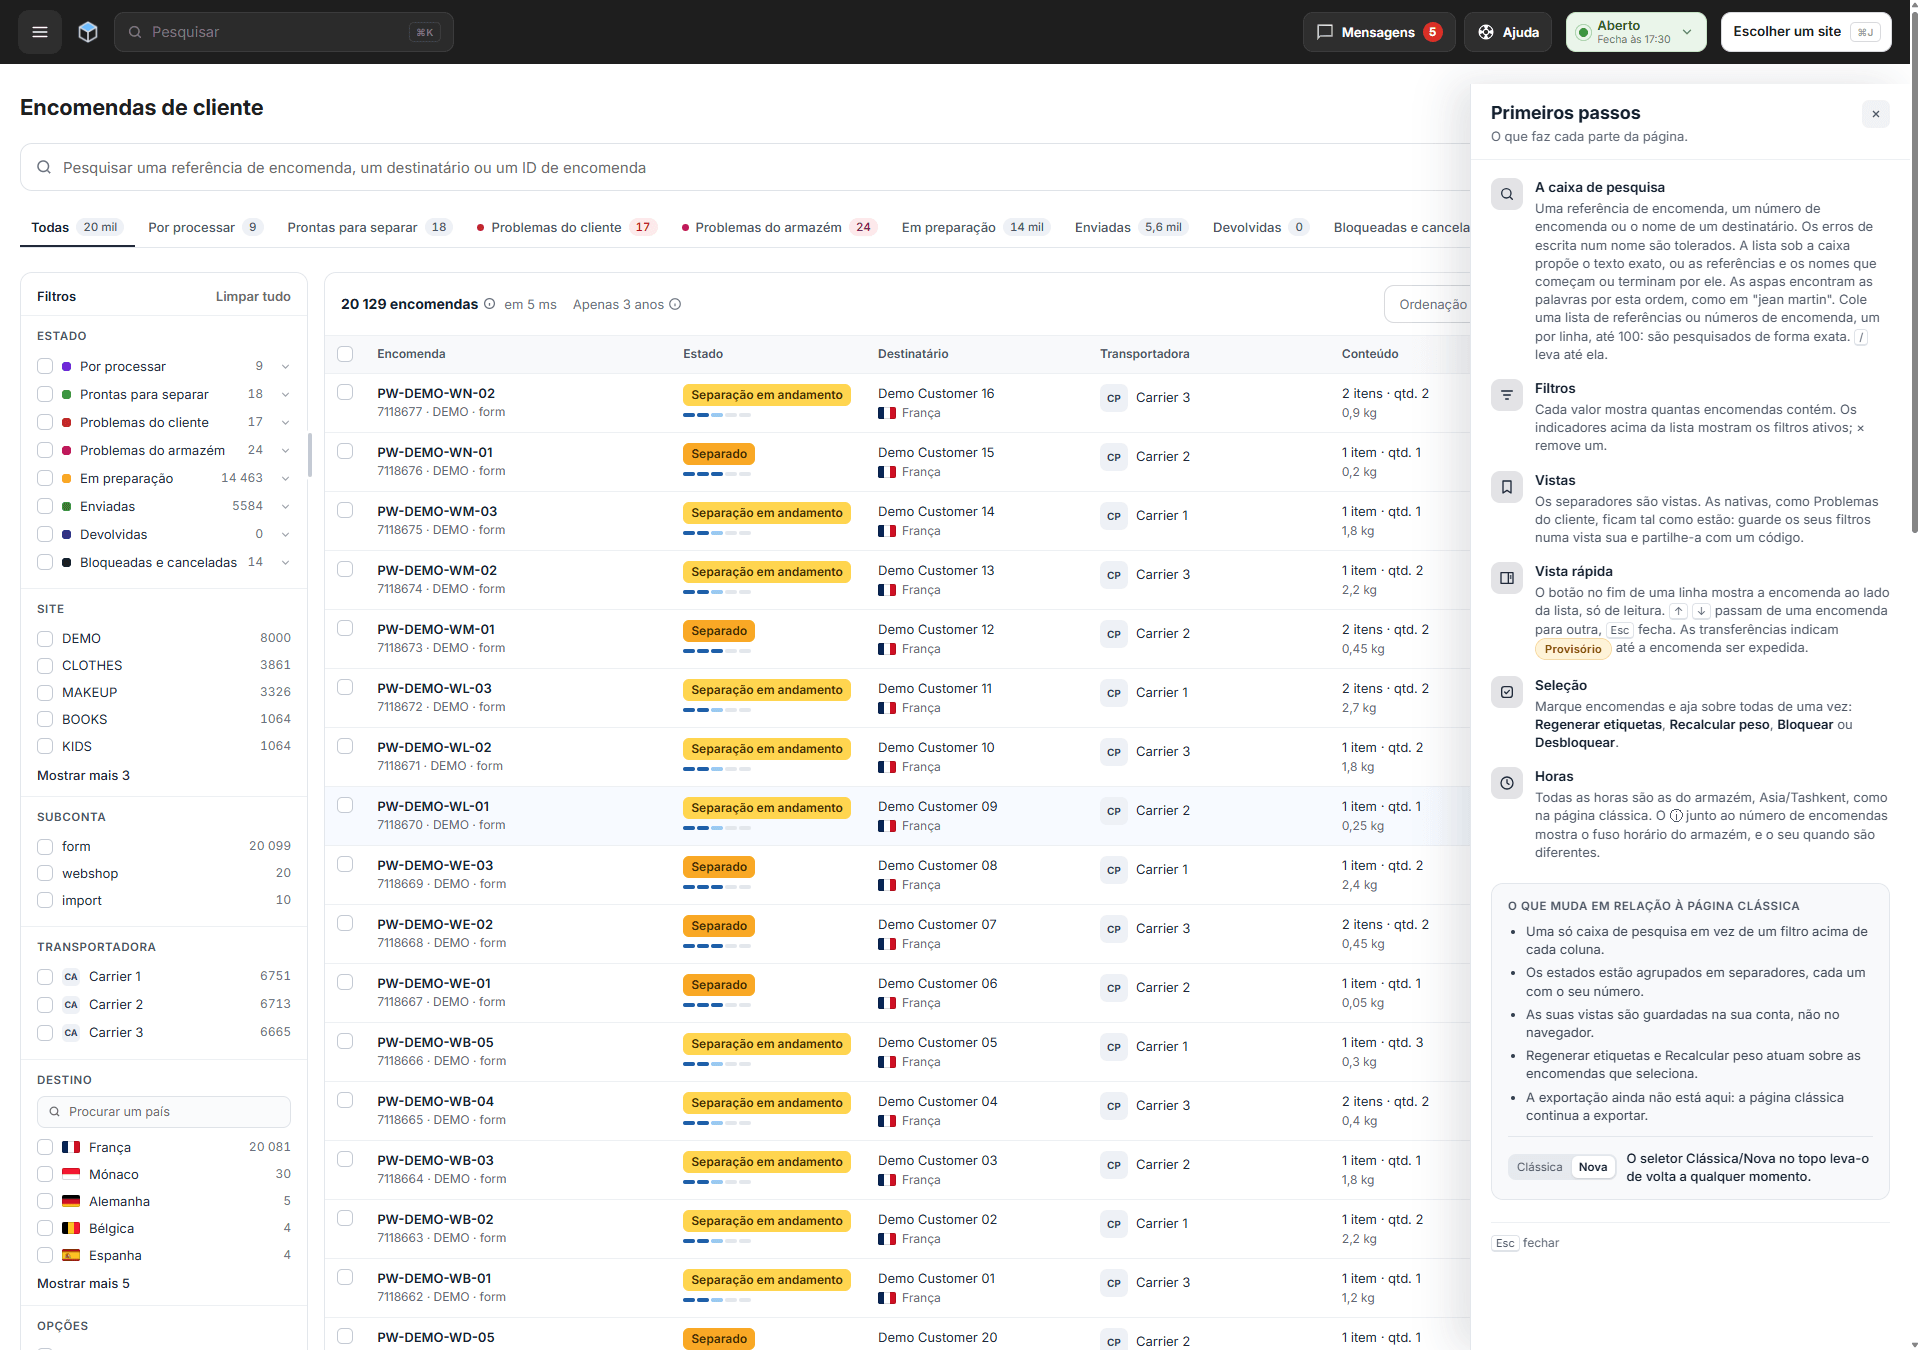Click Limpar tudo to clear filters
Screen dimensions: 1920x1350
point(253,297)
